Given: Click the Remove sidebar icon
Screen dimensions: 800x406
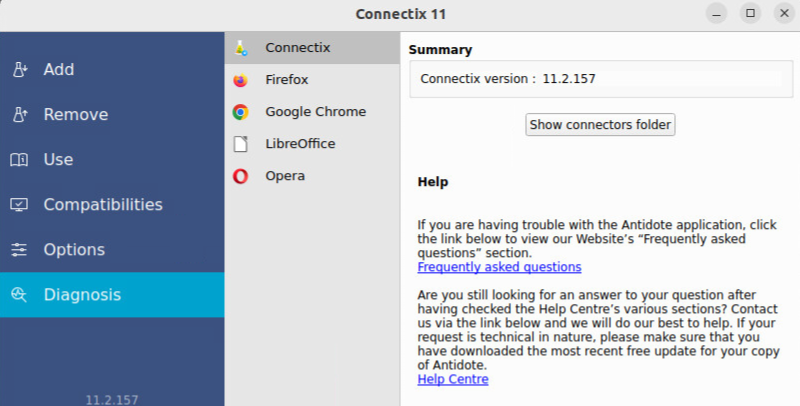Looking at the screenshot, I should 19,115.
